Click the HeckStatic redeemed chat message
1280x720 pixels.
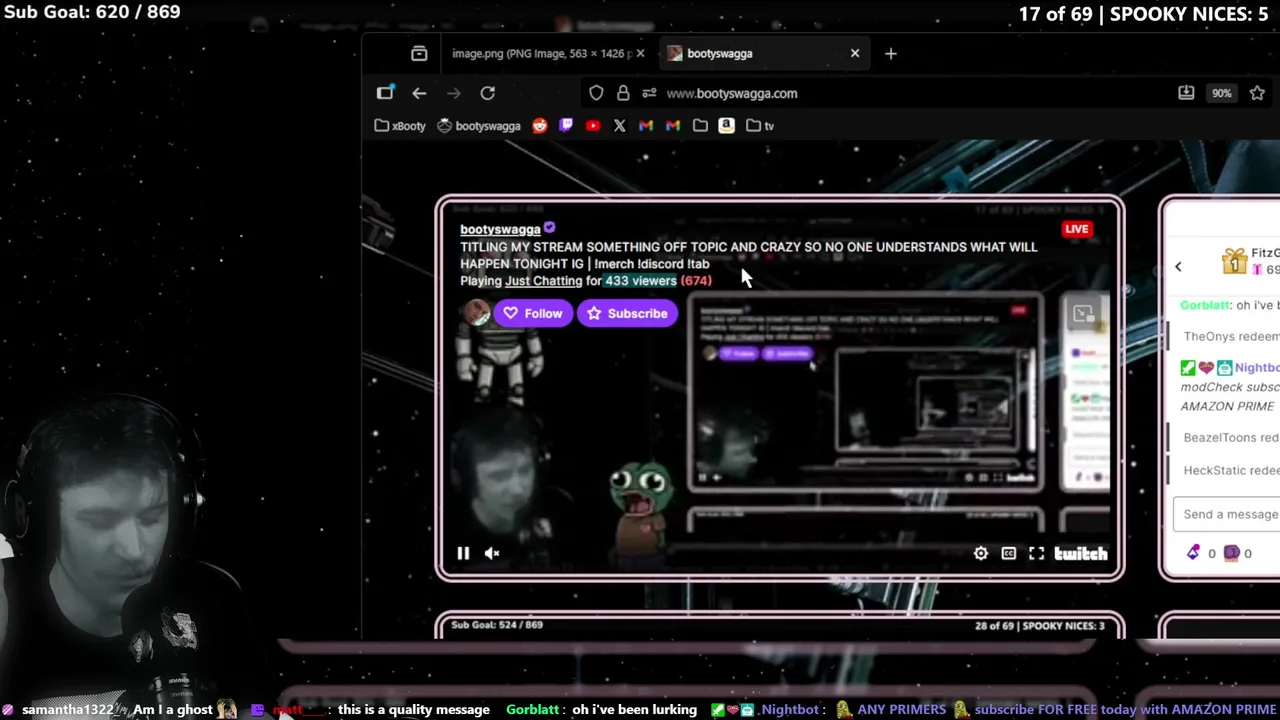(1231, 470)
